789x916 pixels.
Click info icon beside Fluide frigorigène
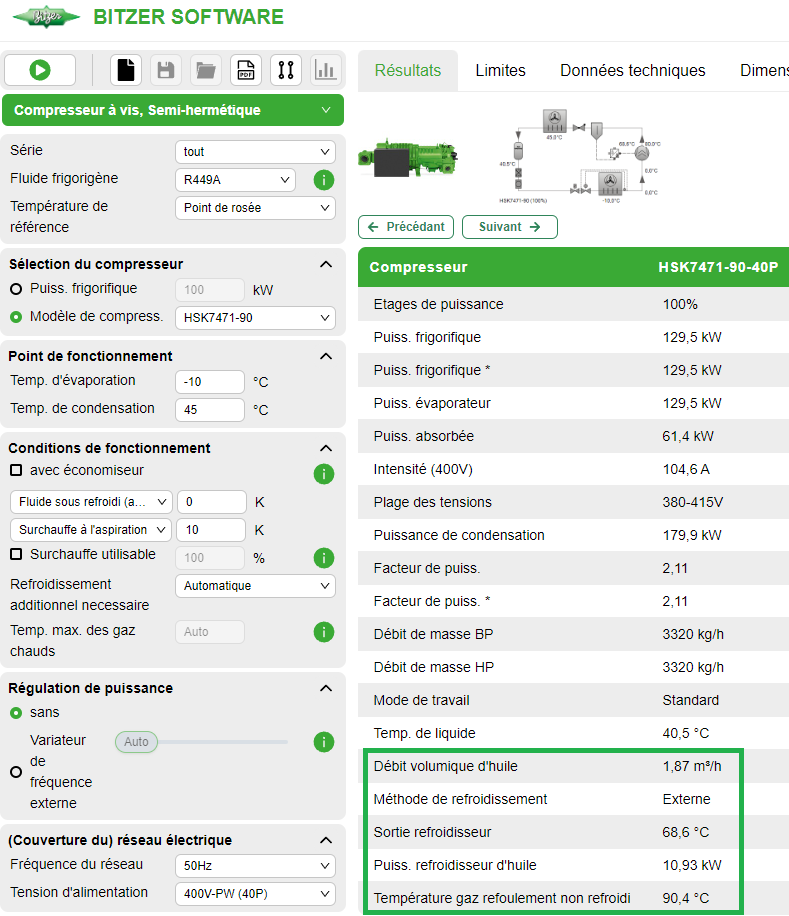point(323,181)
